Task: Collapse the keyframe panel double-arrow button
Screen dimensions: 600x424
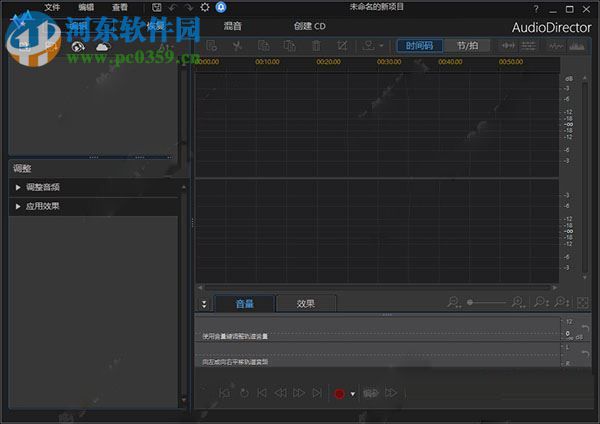Action: pos(204,304)
